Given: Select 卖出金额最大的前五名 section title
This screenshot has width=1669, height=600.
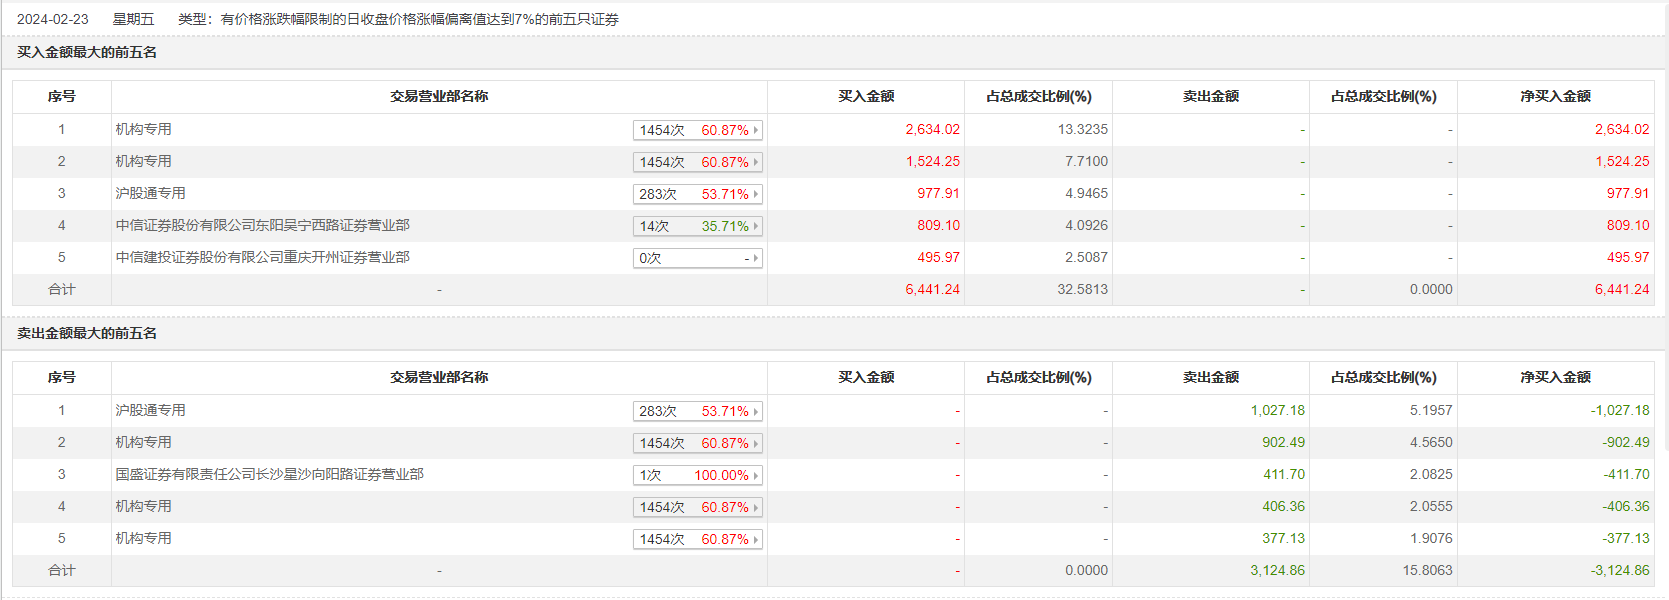Looking at the screenshot, I should click(87, 333).
